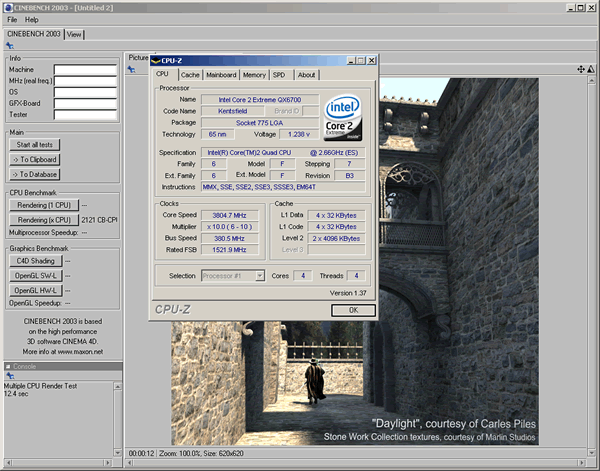Start the OpenGL SW-L test
600x471 pixels.
click(36, 276)
